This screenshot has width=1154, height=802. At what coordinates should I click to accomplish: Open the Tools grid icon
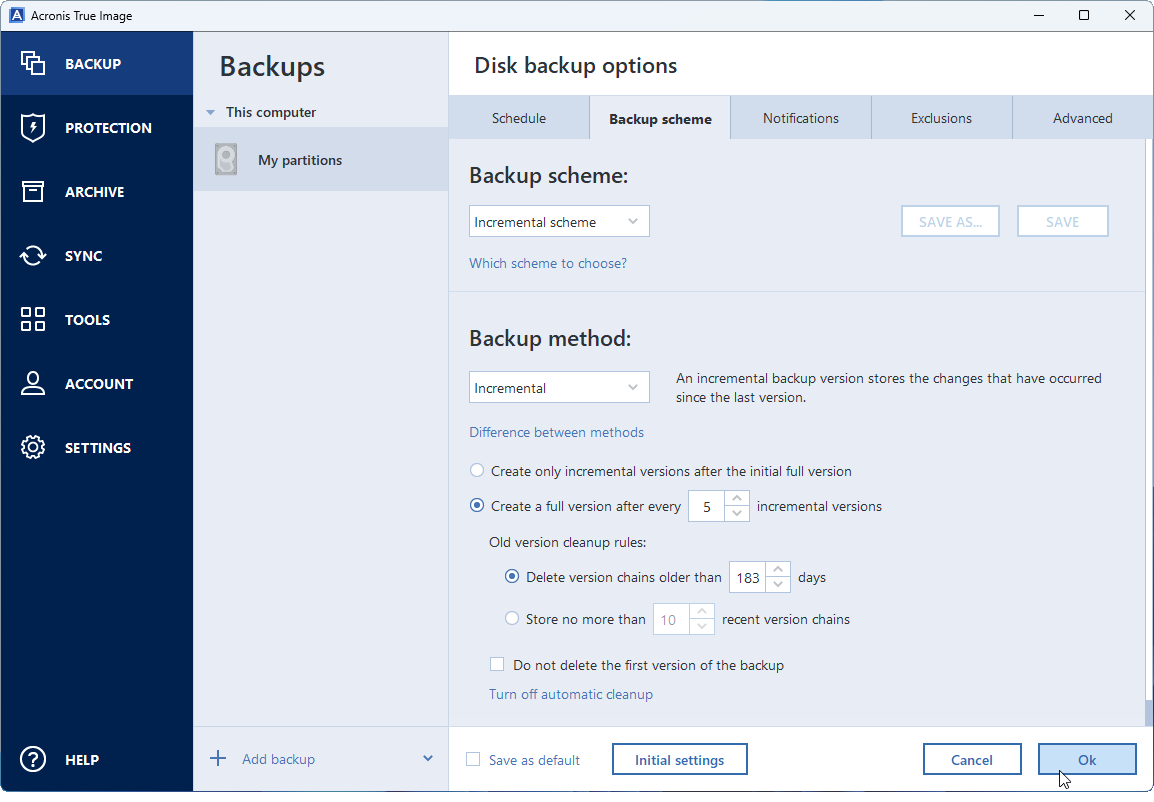[x=32, y=319]
